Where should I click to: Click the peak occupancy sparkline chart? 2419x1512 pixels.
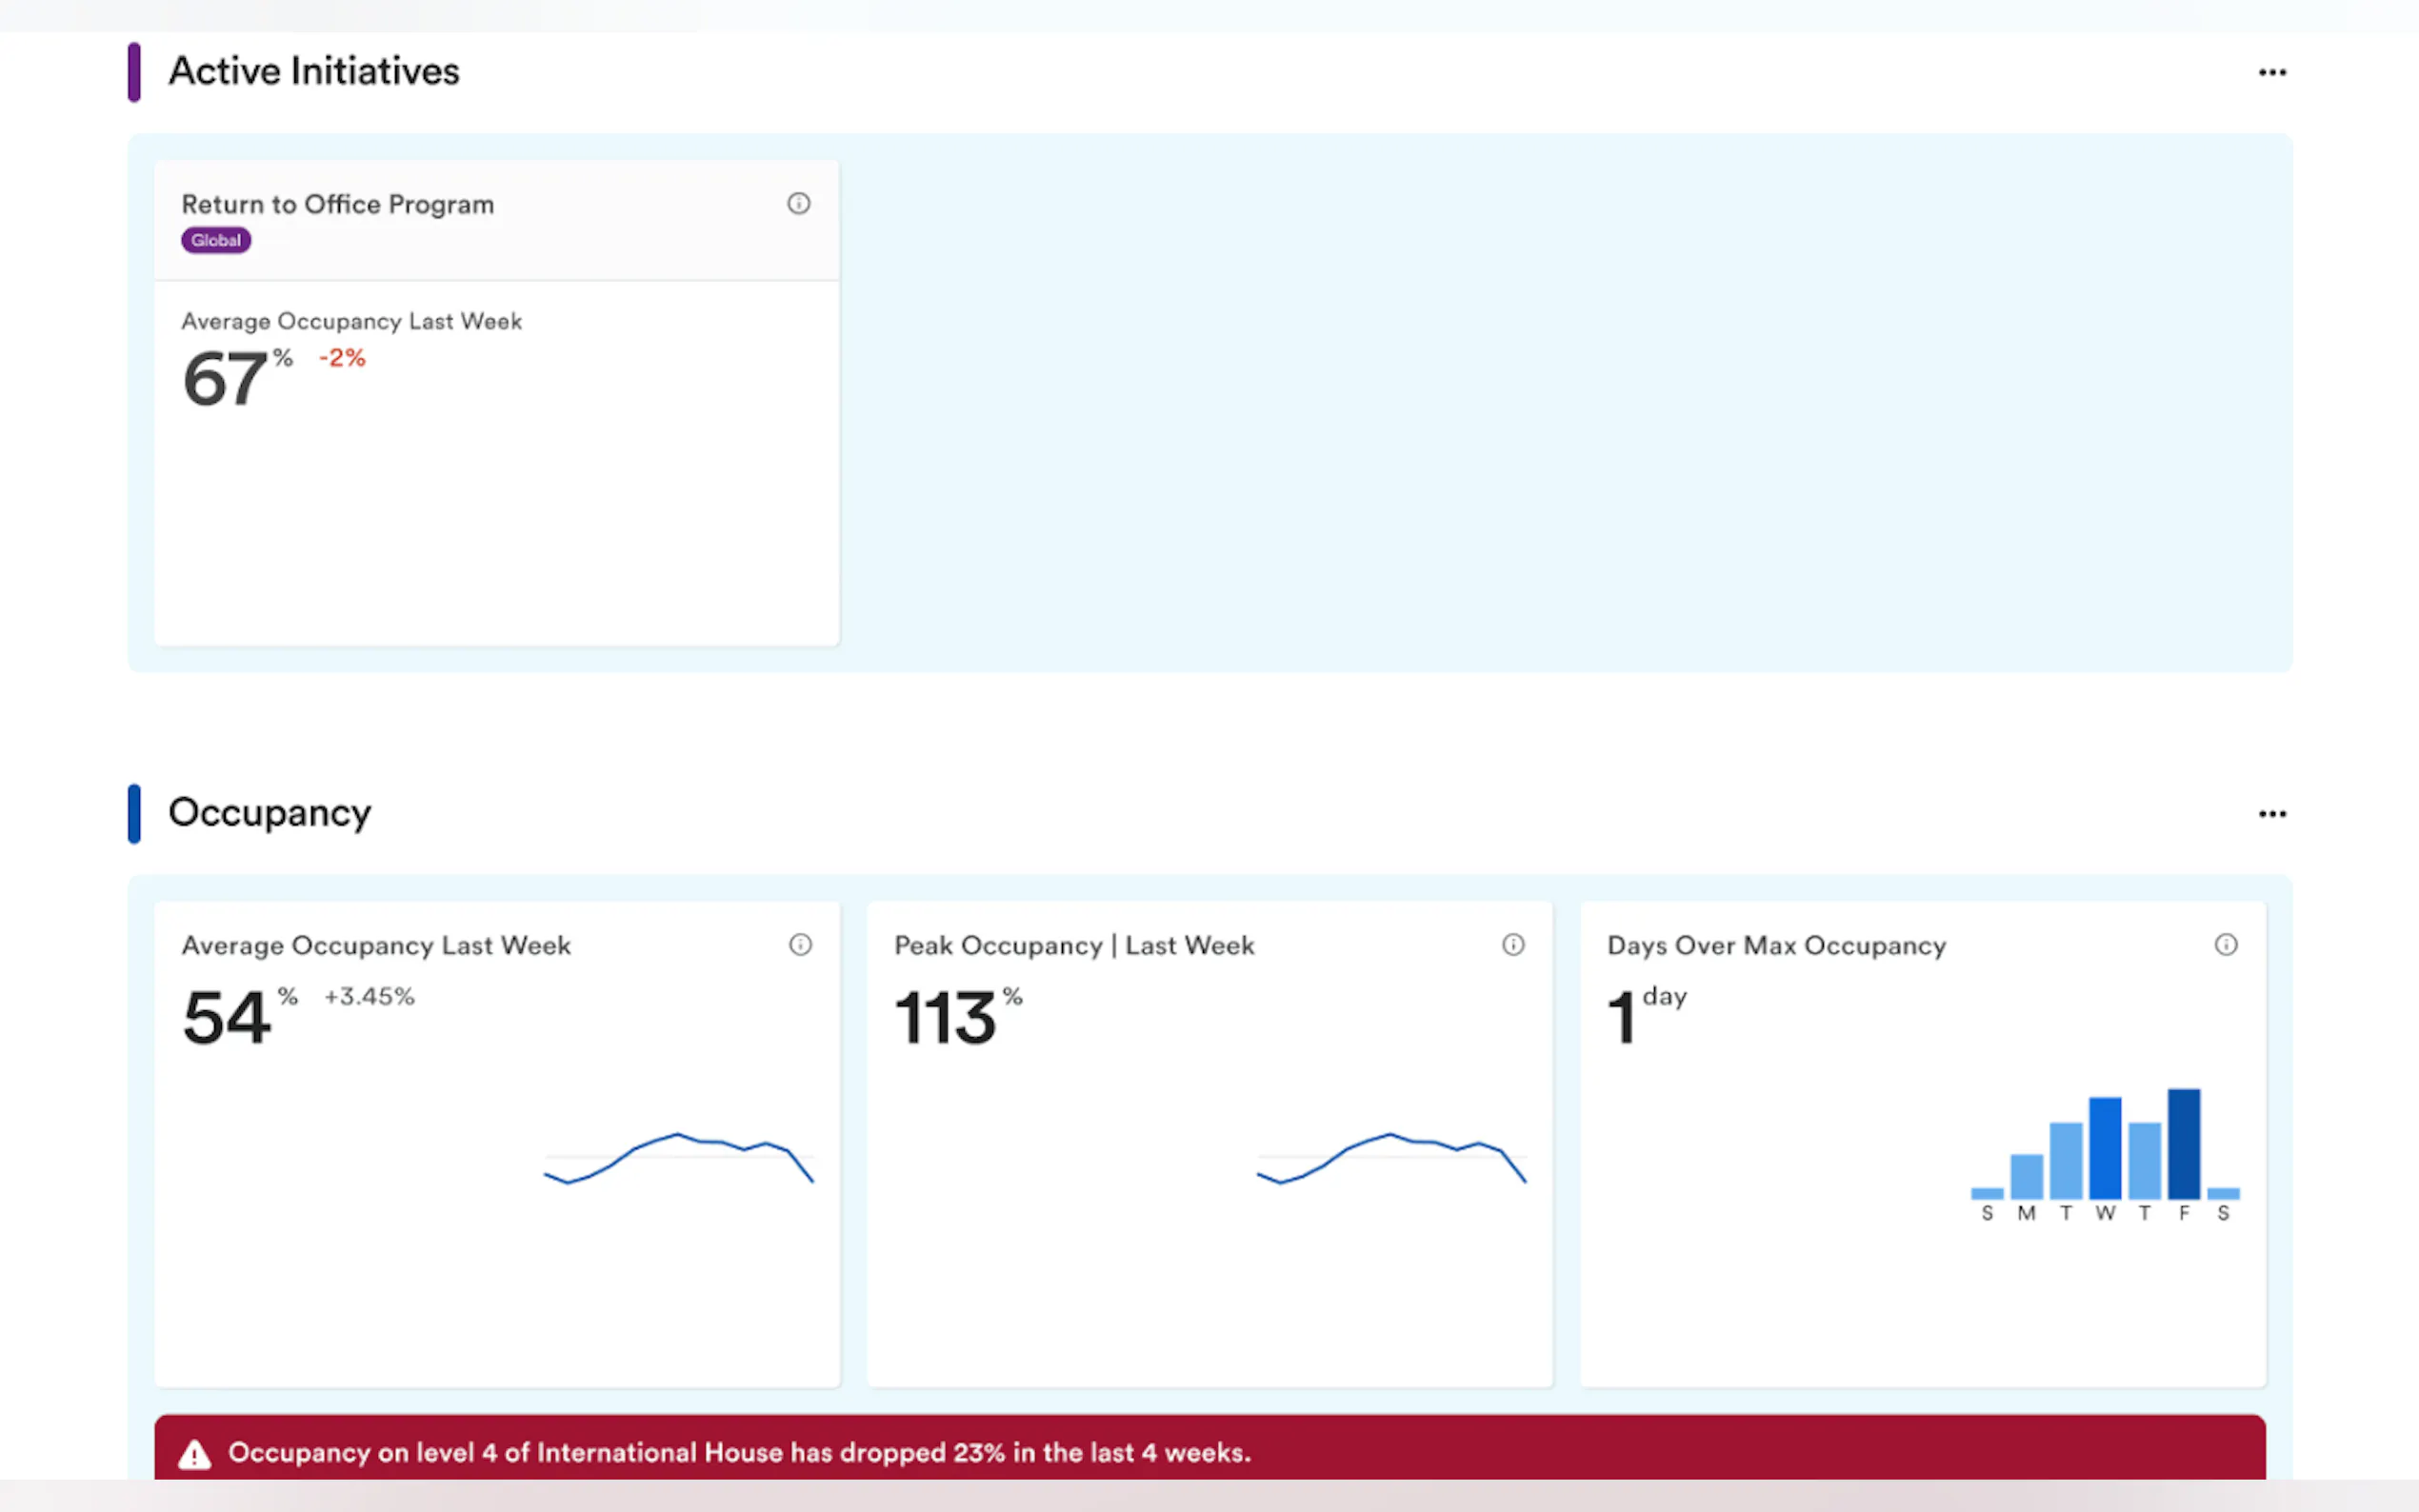click(1391, 1158)
